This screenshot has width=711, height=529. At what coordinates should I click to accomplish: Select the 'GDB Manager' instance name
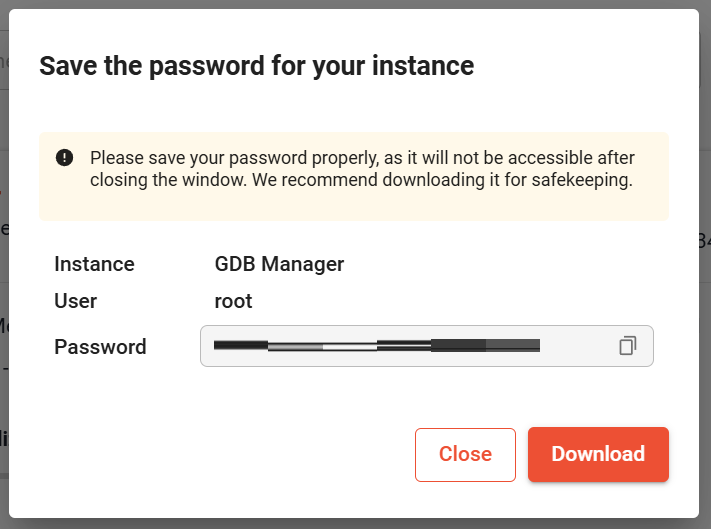[x=279, y=264]
